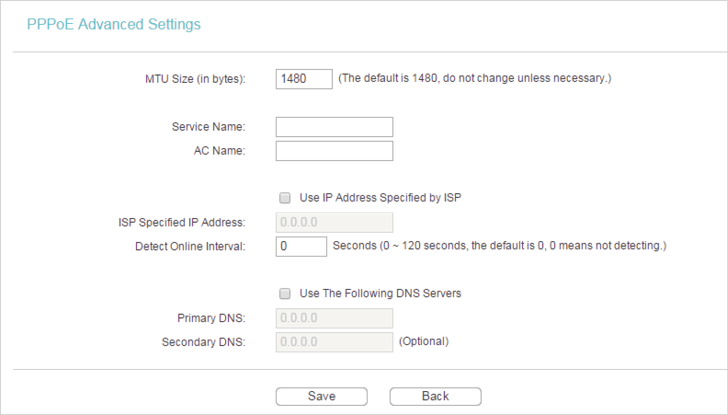Click the MTU default 1480 hint text
The width and height of the screenshot is (728, 415).
tap(474, 78)
